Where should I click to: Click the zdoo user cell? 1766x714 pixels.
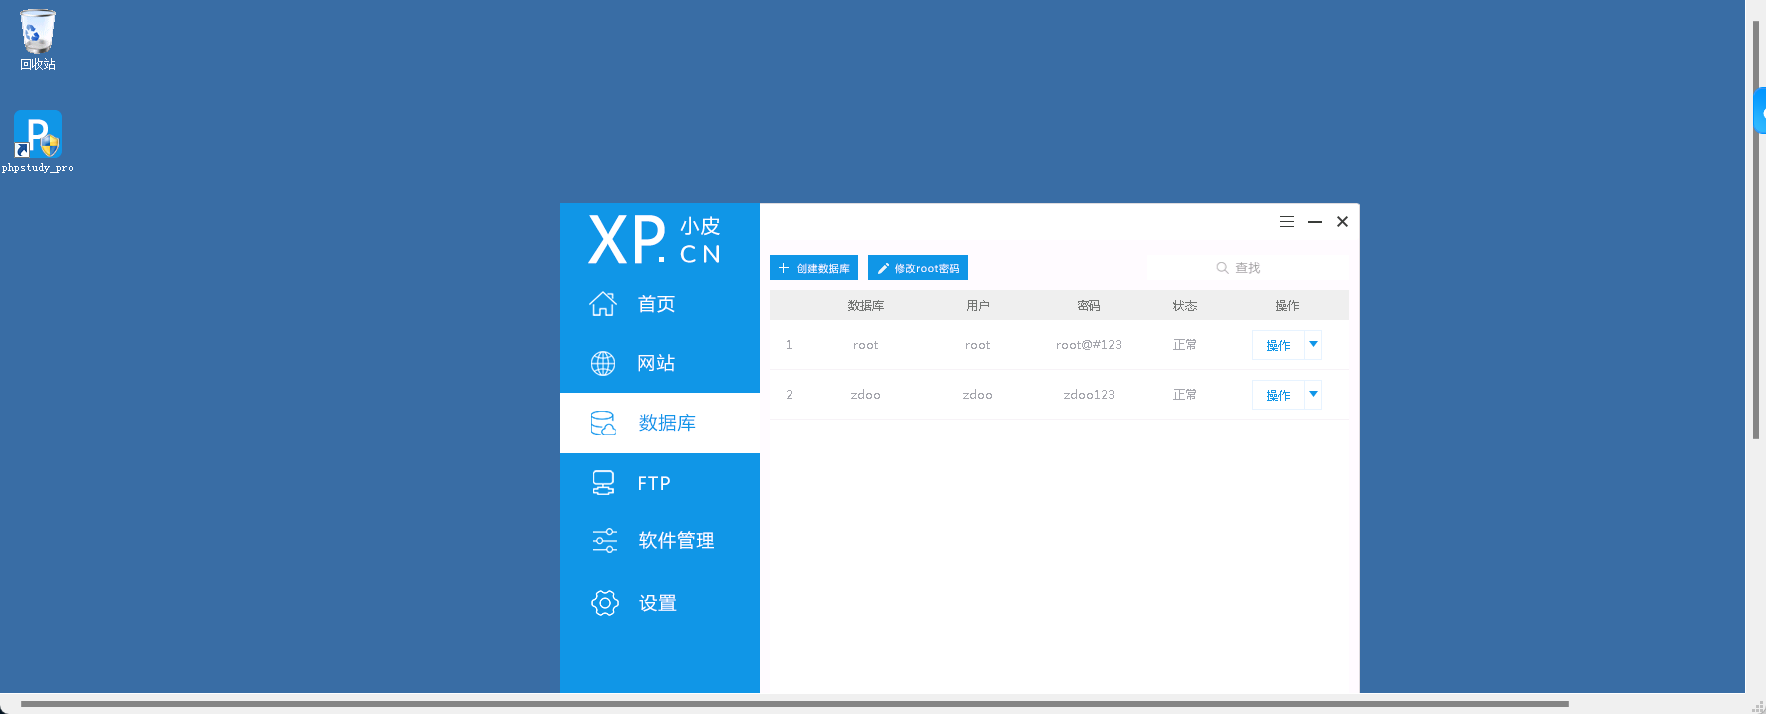pyautogui.click(x=978, y=395)
